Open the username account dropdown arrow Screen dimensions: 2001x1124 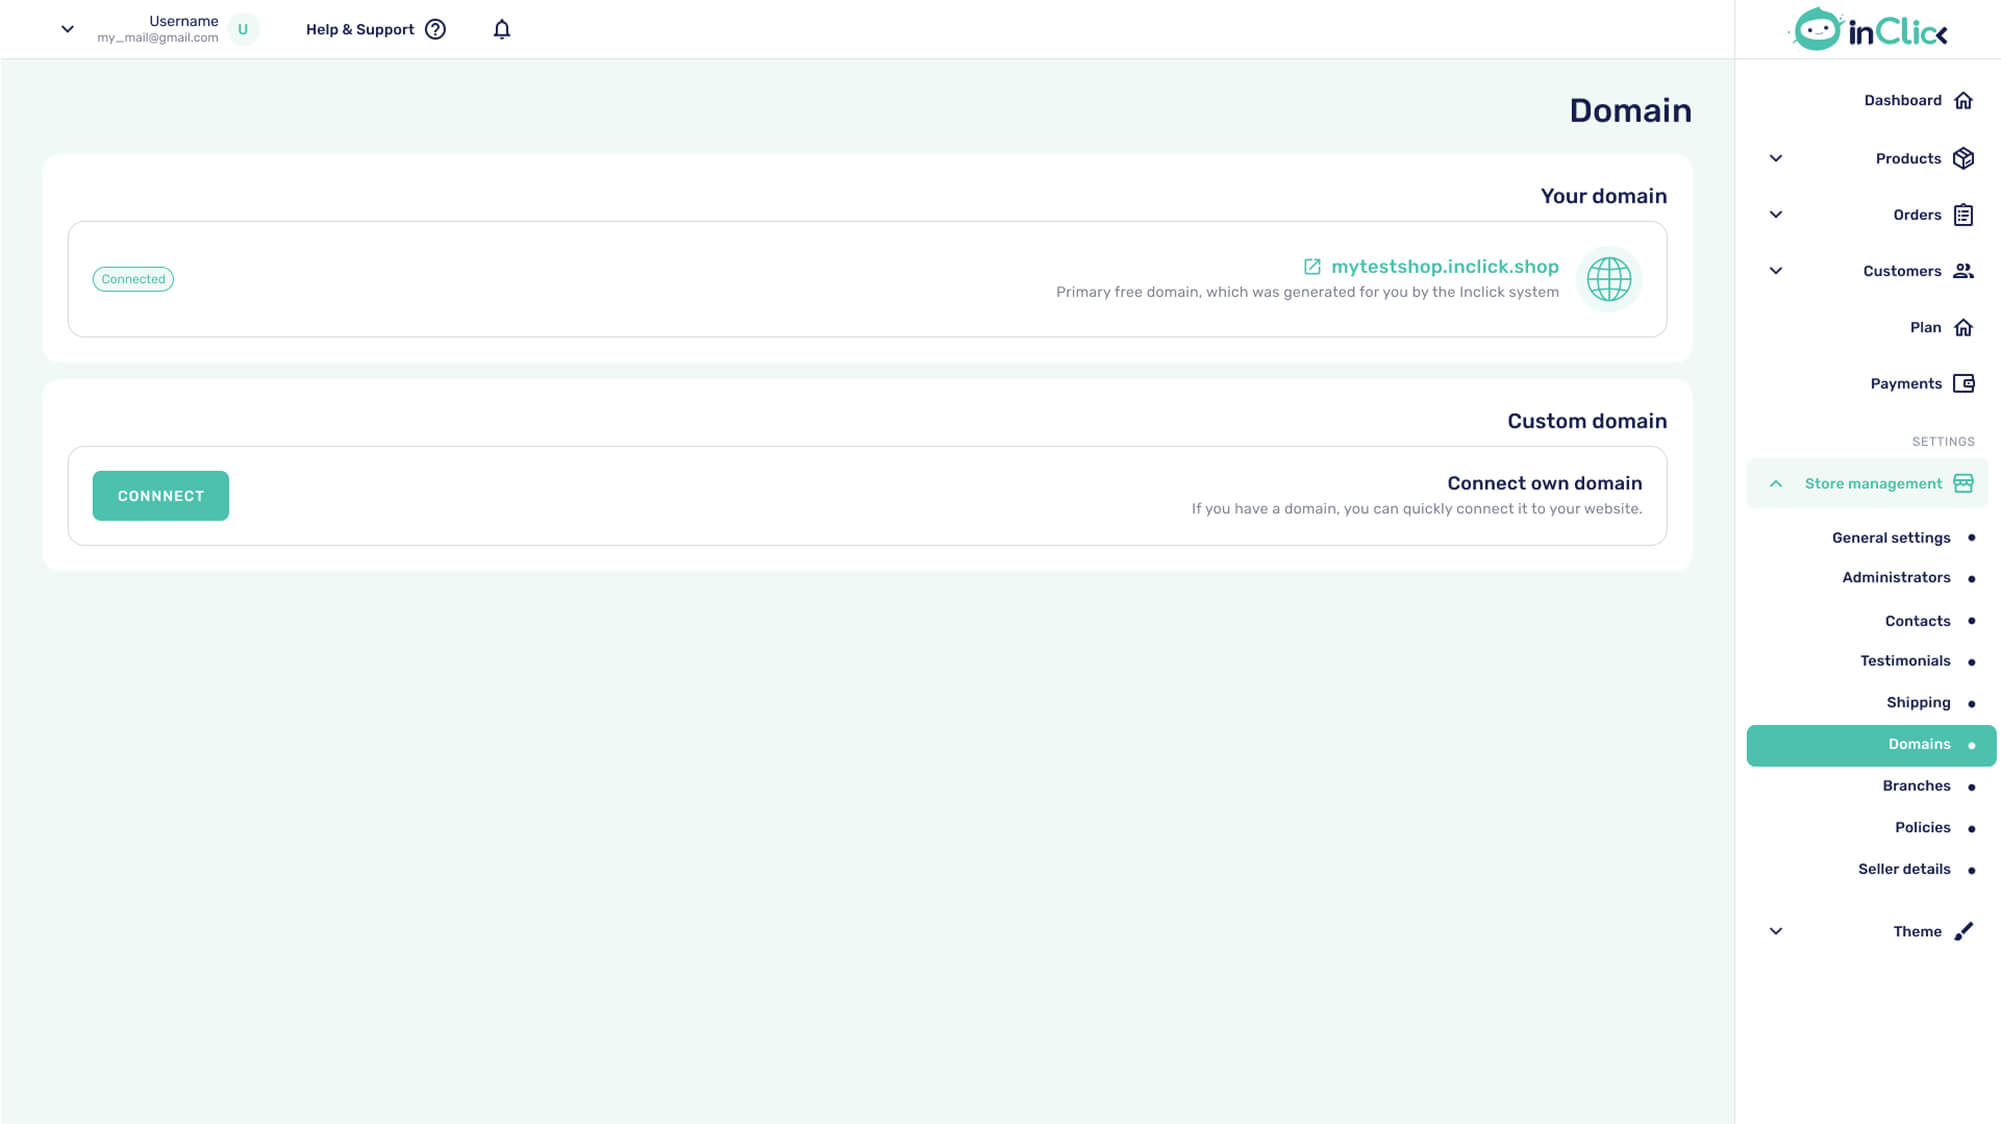(67, 29)
